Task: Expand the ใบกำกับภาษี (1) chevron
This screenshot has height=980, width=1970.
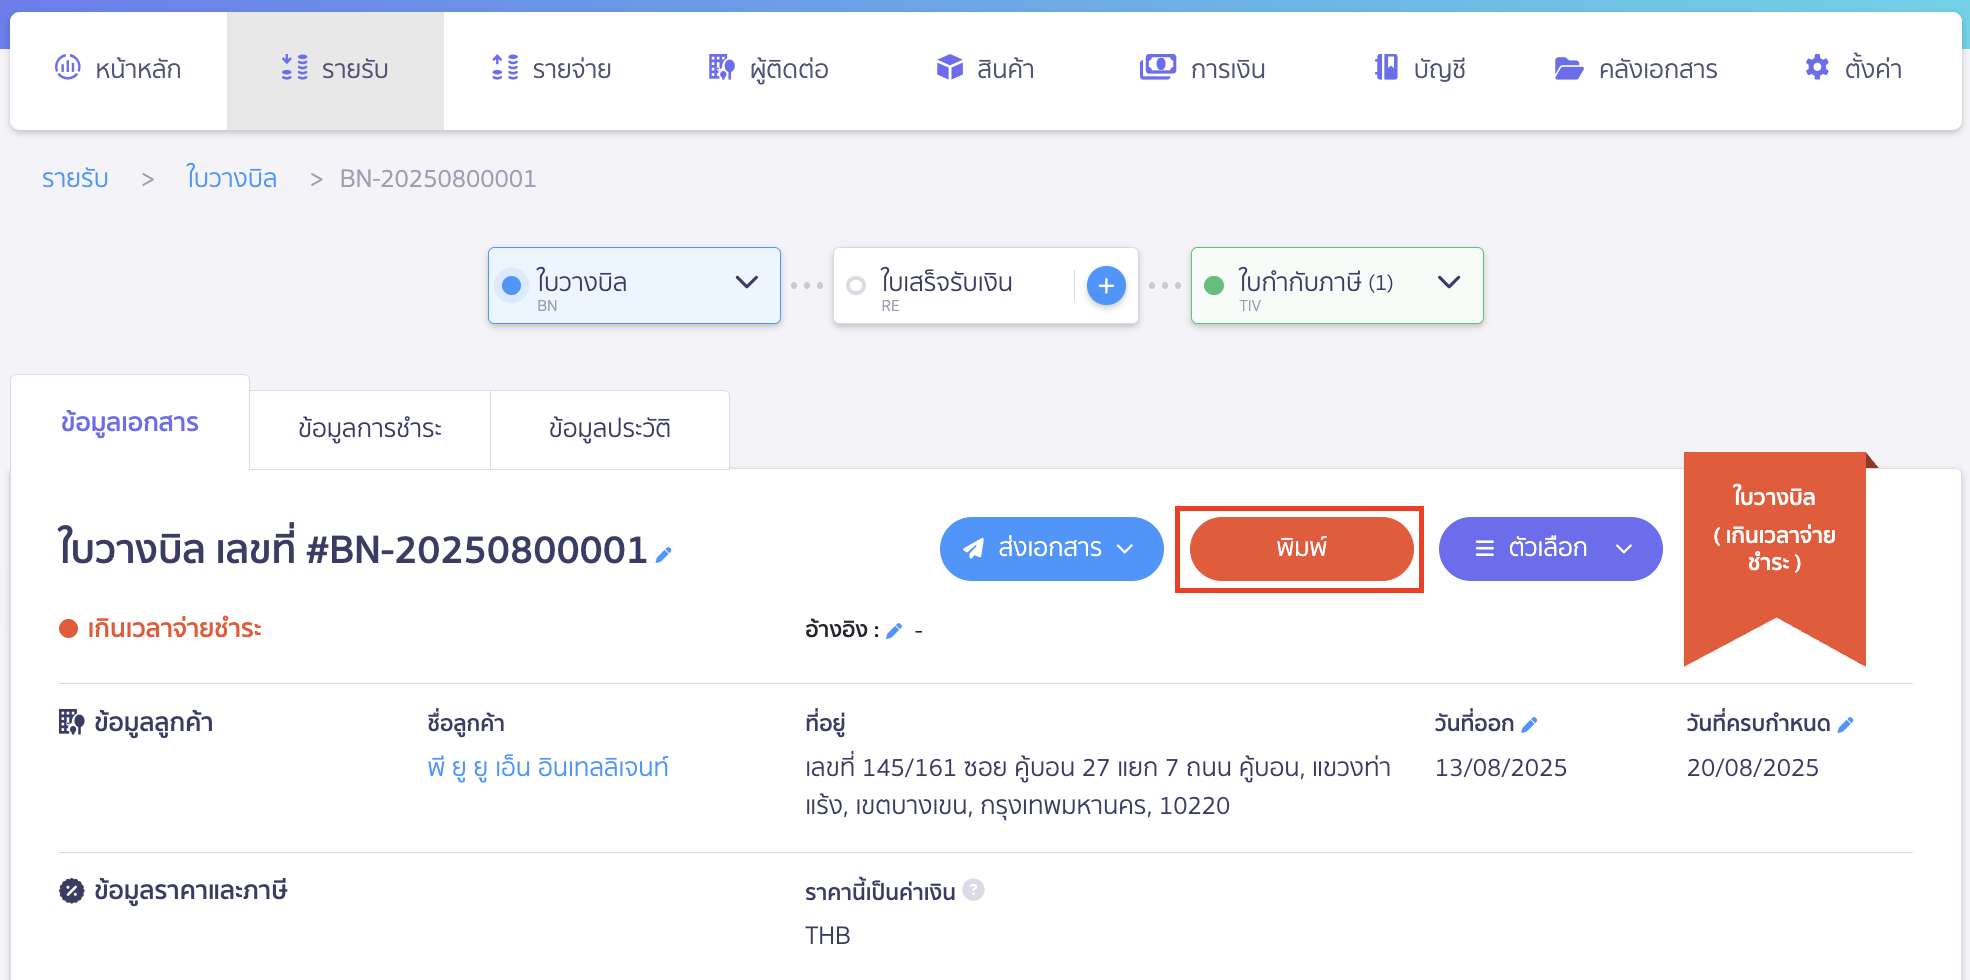Action: (1449, 282)
